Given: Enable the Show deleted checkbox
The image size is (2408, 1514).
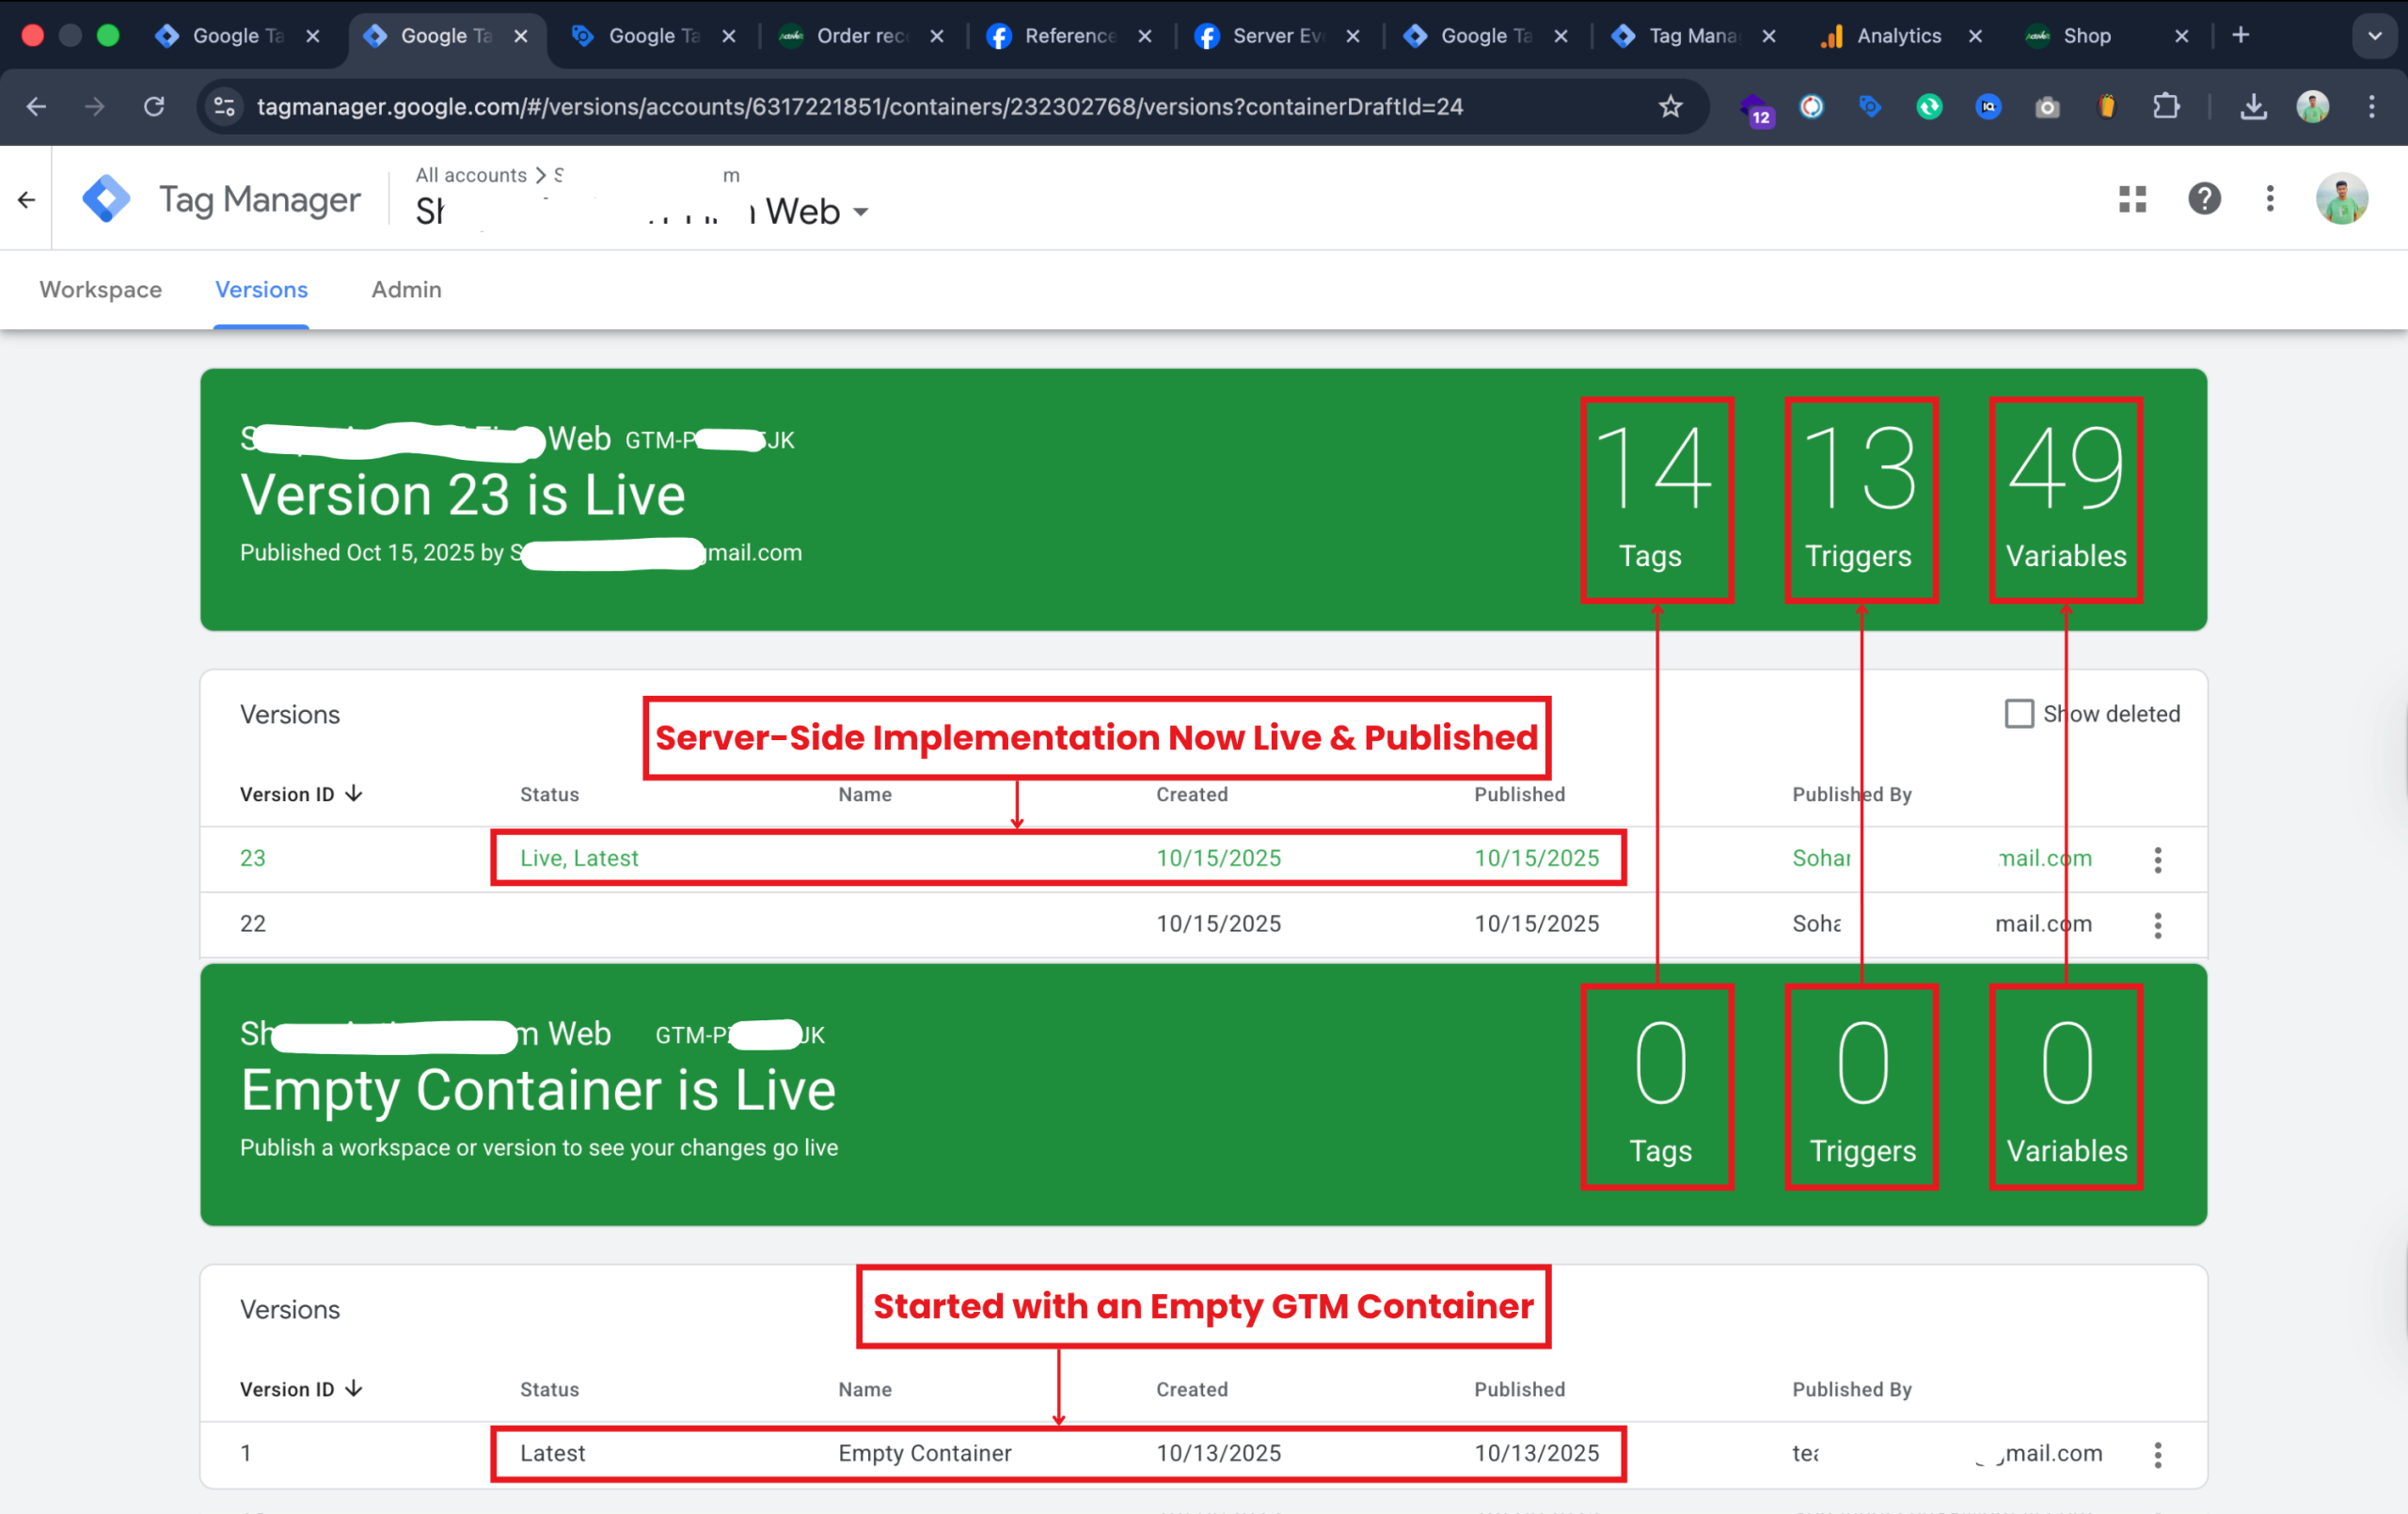Looking at the screenshot, I should tap(2019, 714).
